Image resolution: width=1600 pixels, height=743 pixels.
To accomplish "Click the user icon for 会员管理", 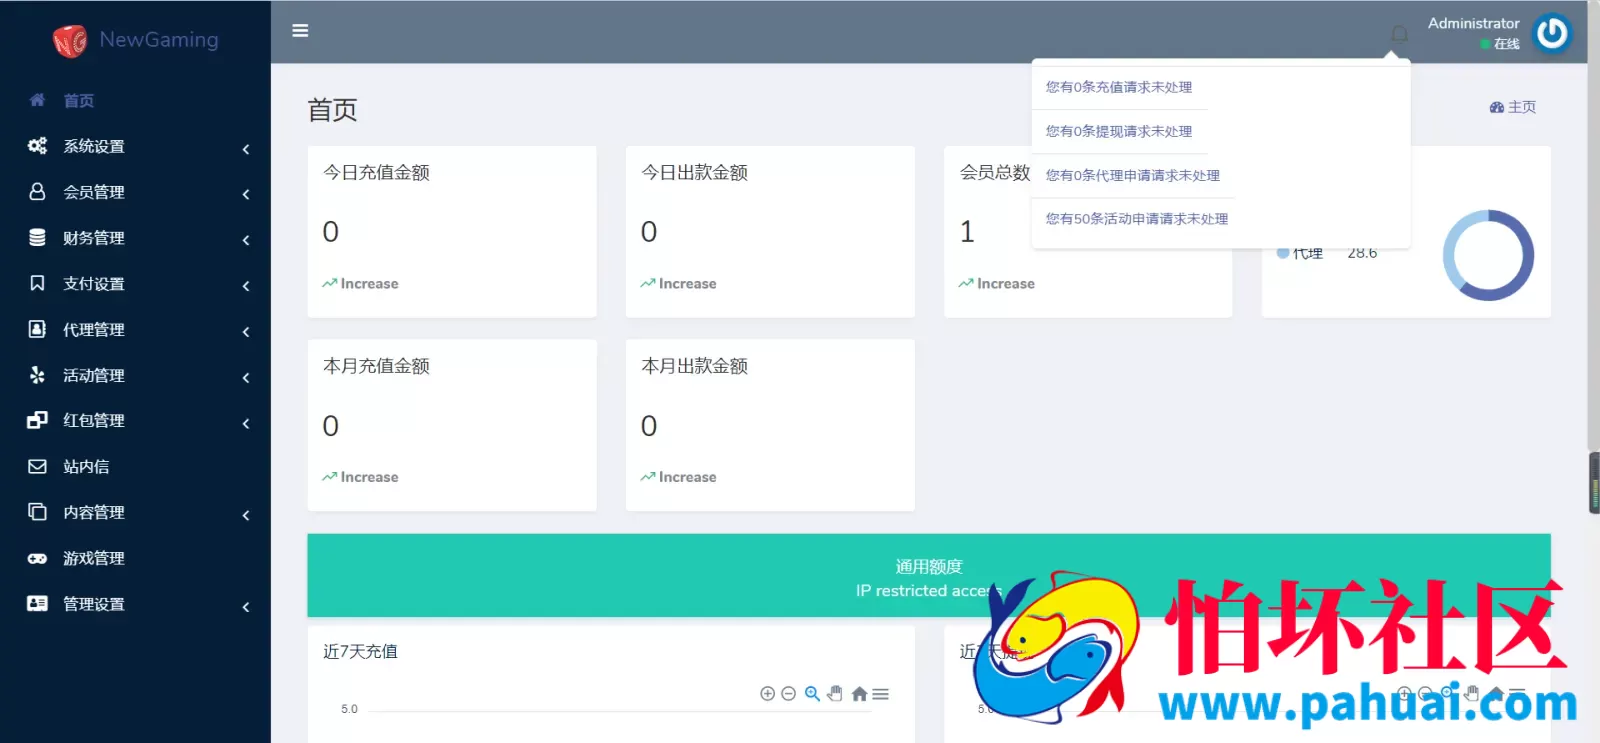I will coord(37,191).
